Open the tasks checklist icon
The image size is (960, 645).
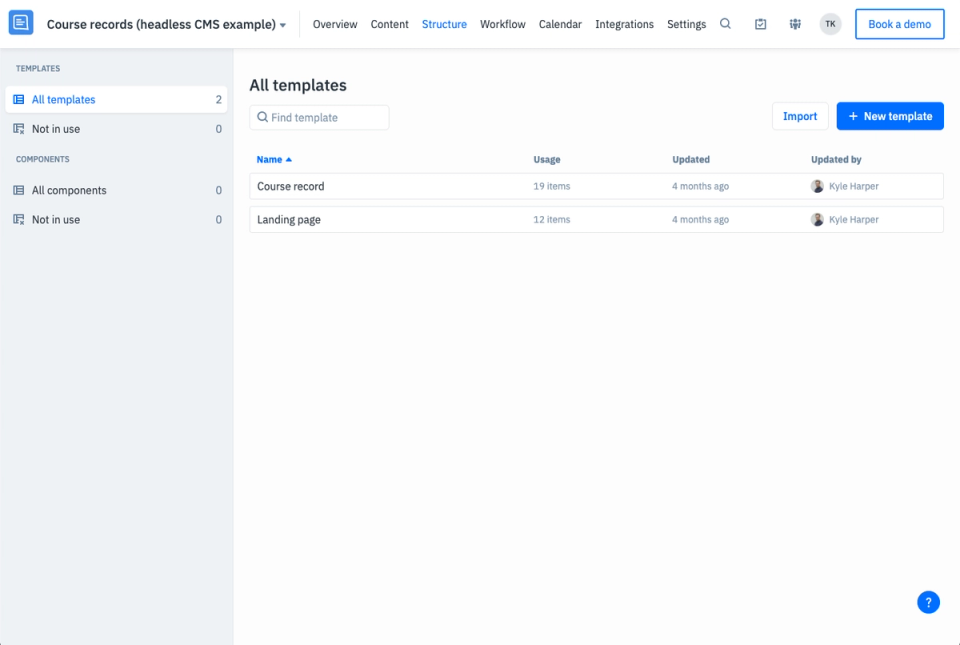[760, 24]
